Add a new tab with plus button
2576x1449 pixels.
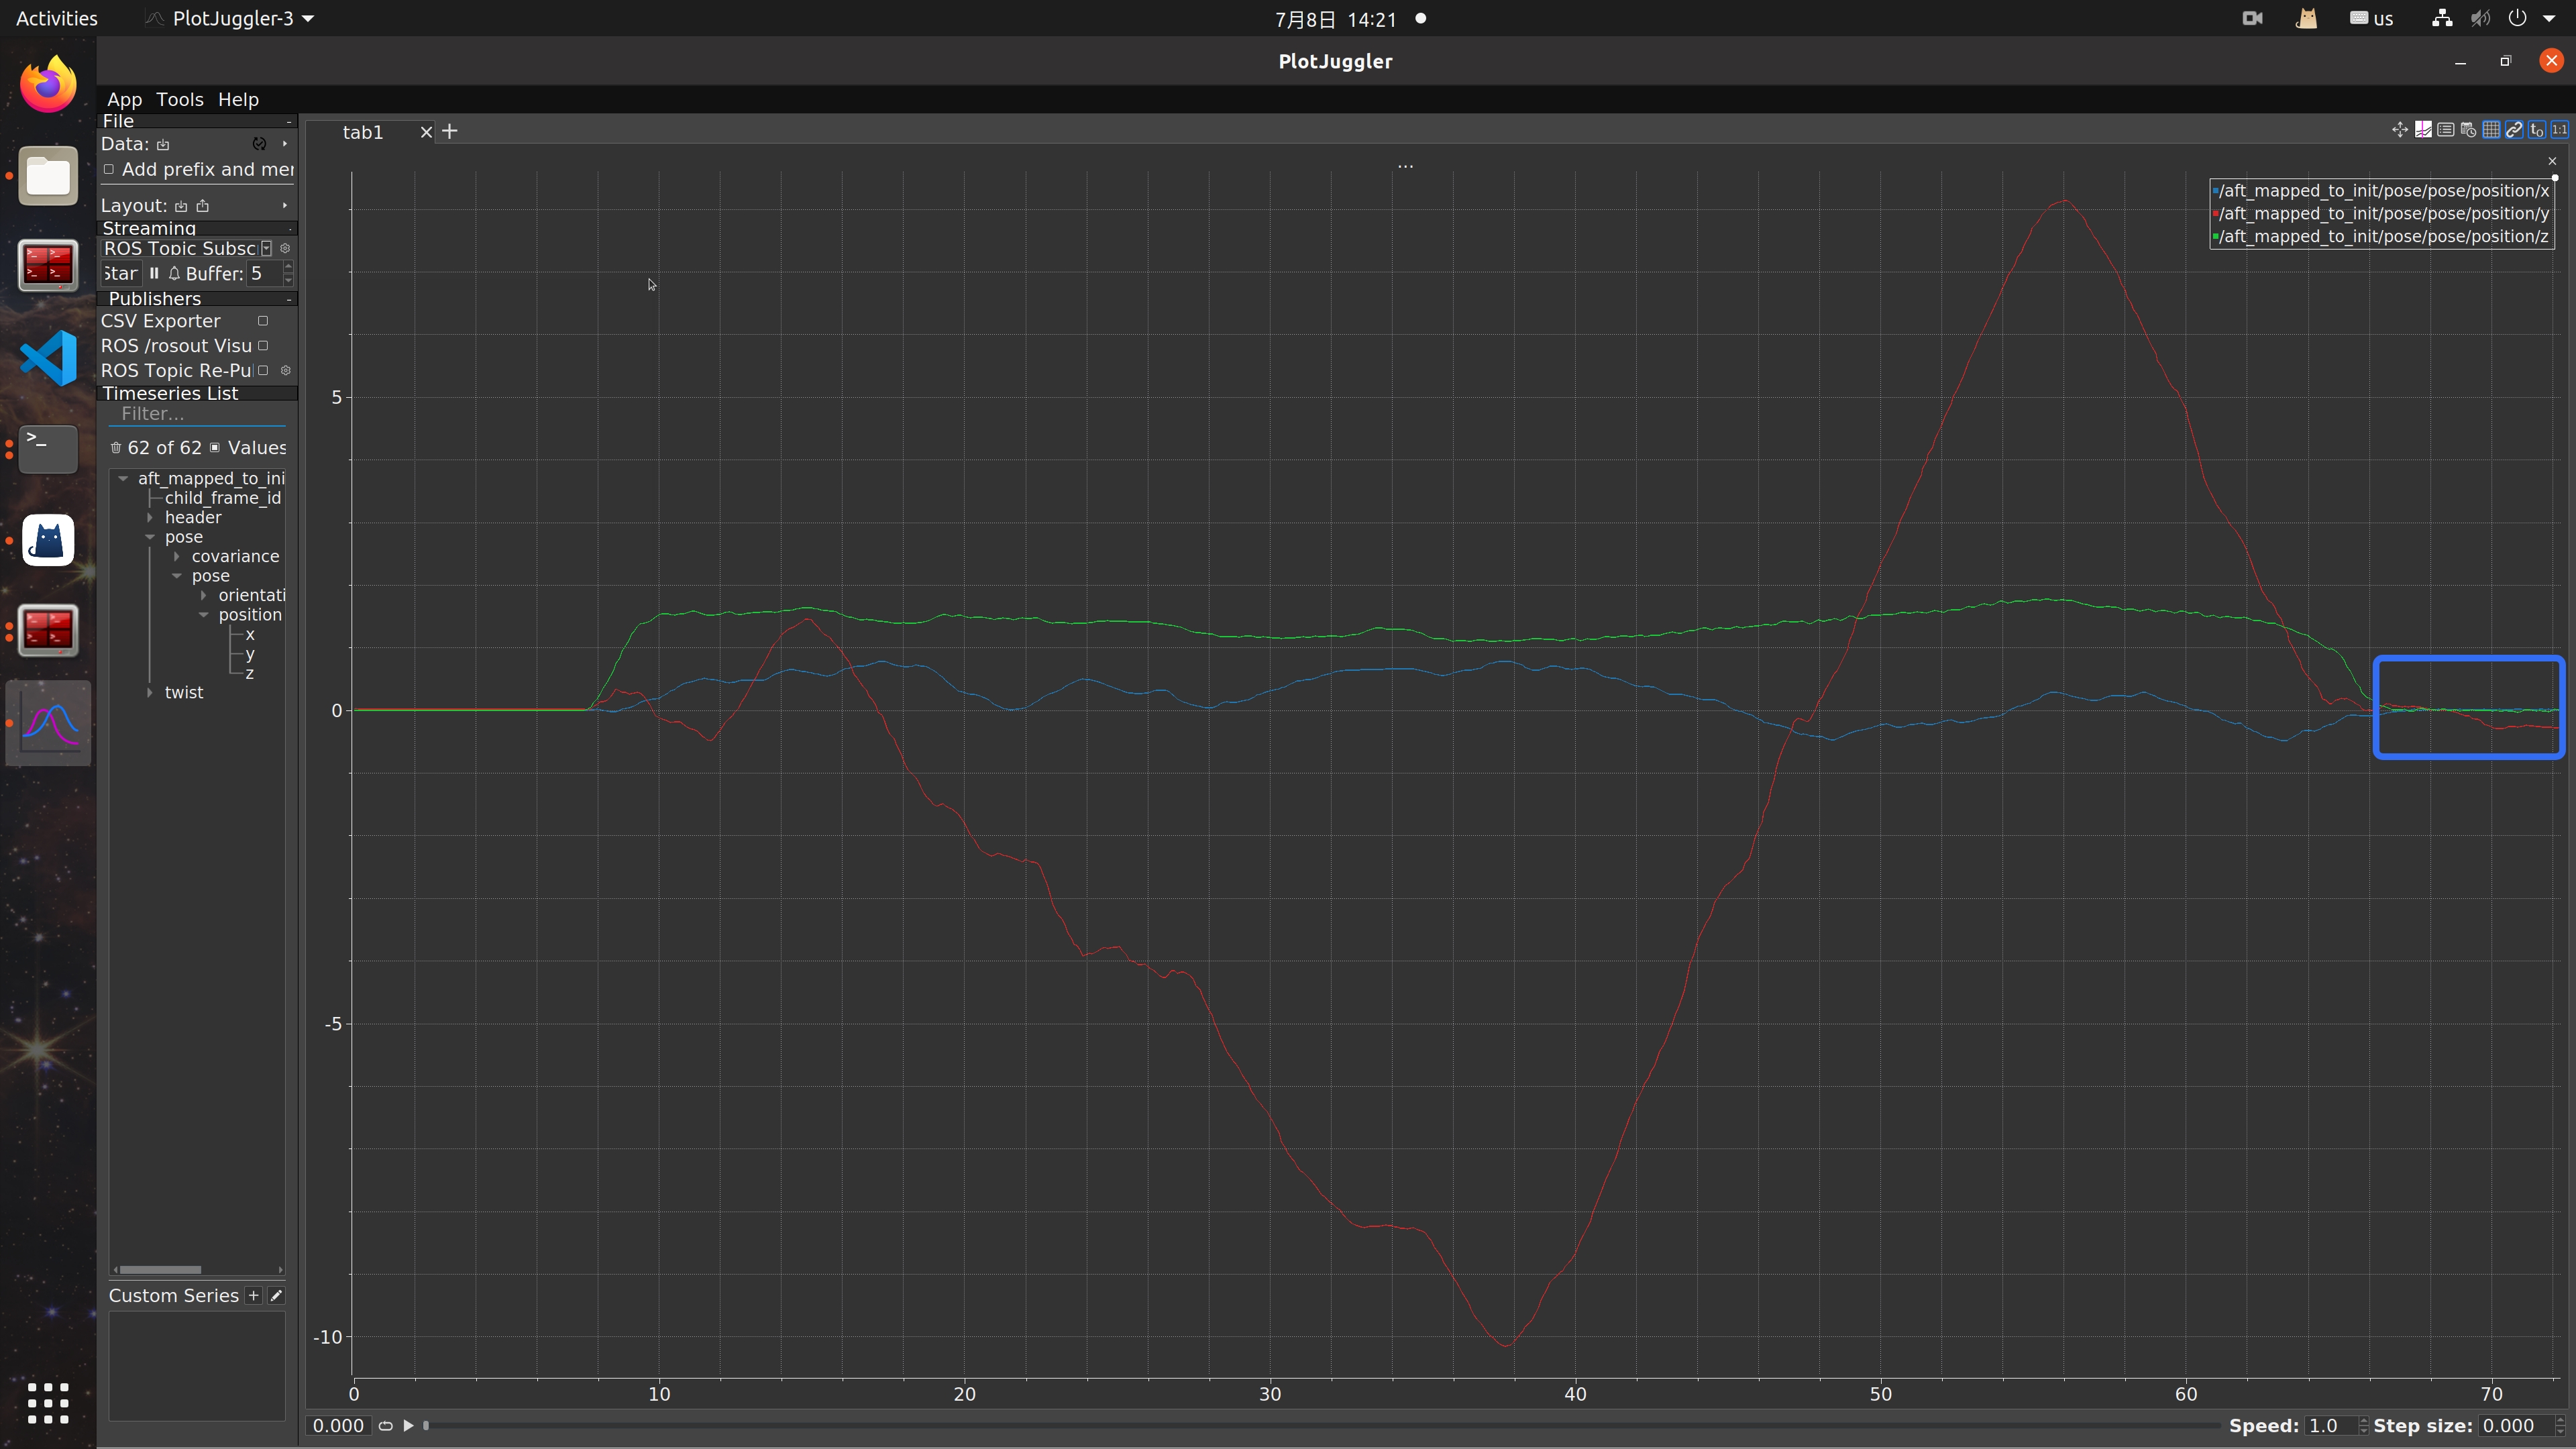[x=450, y=132]
